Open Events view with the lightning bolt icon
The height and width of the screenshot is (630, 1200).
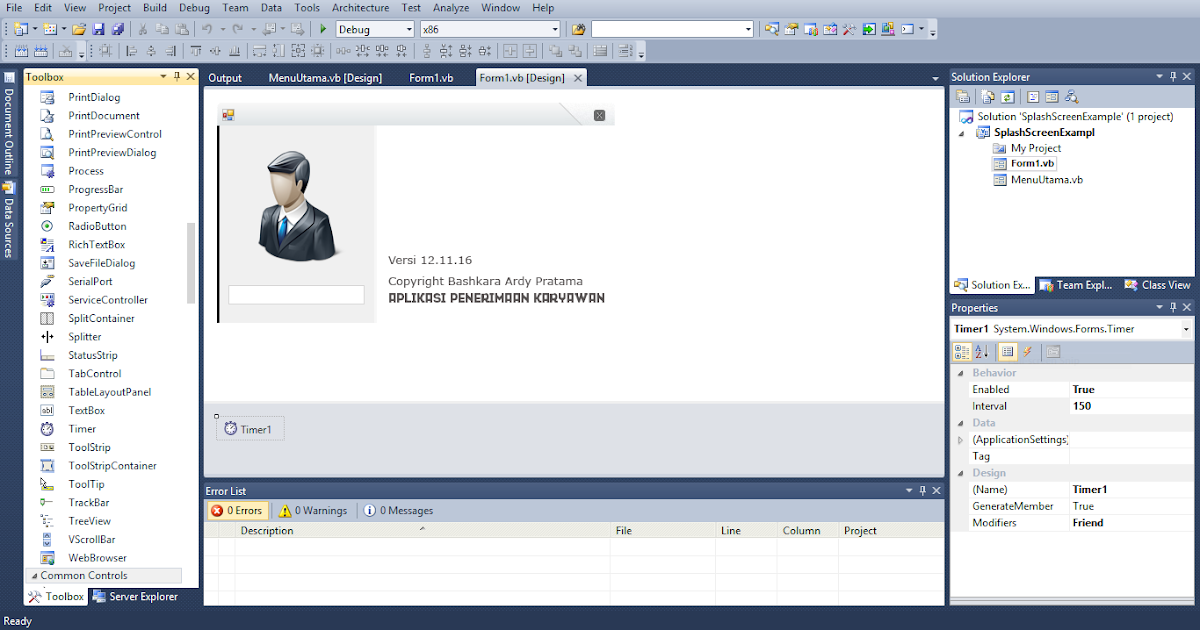point(1028,351)
